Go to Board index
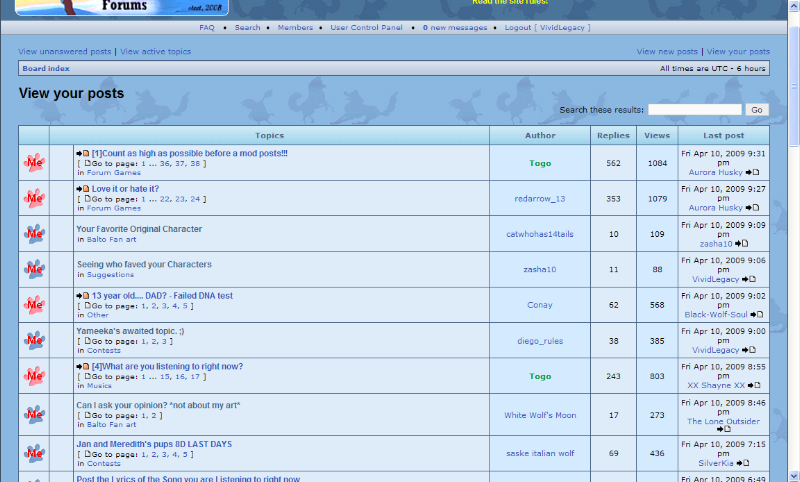The image size is (800, 482). (x=46, y=68)
